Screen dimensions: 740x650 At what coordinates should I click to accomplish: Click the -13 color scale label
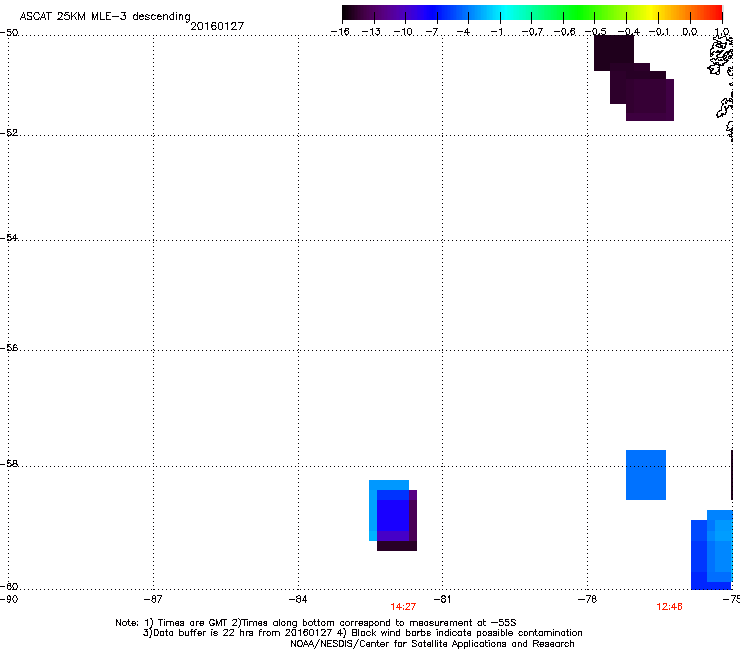click(372, 32)
